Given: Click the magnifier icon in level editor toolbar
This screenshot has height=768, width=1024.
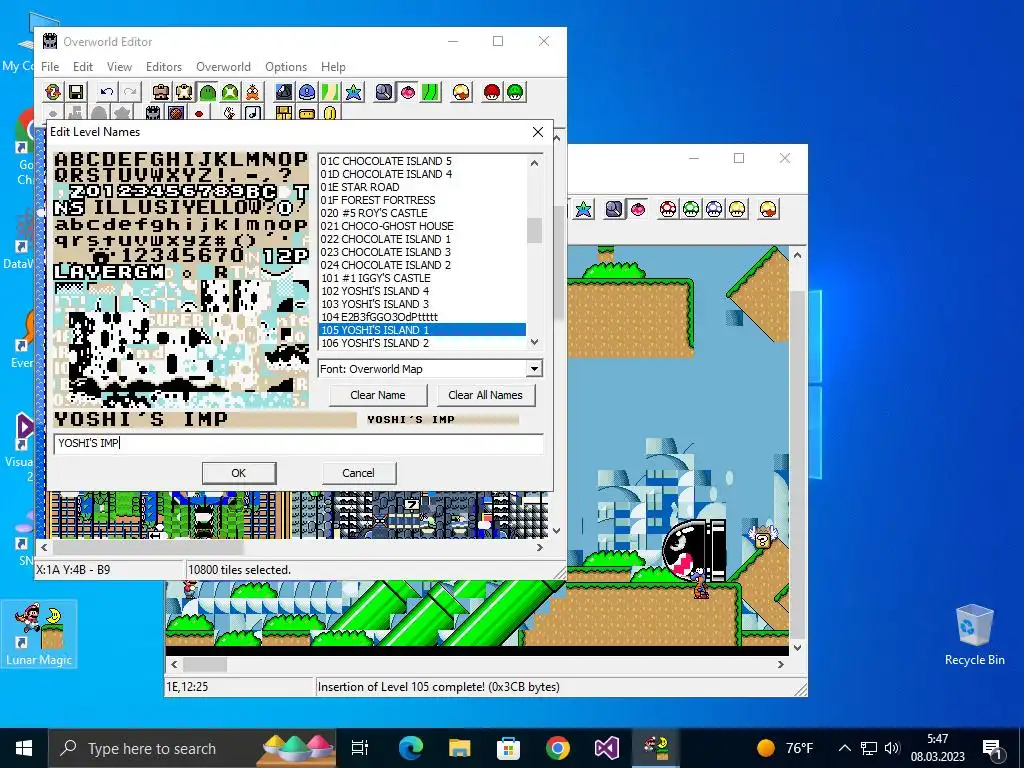Looking at the screenshot, I should [614, 209].
